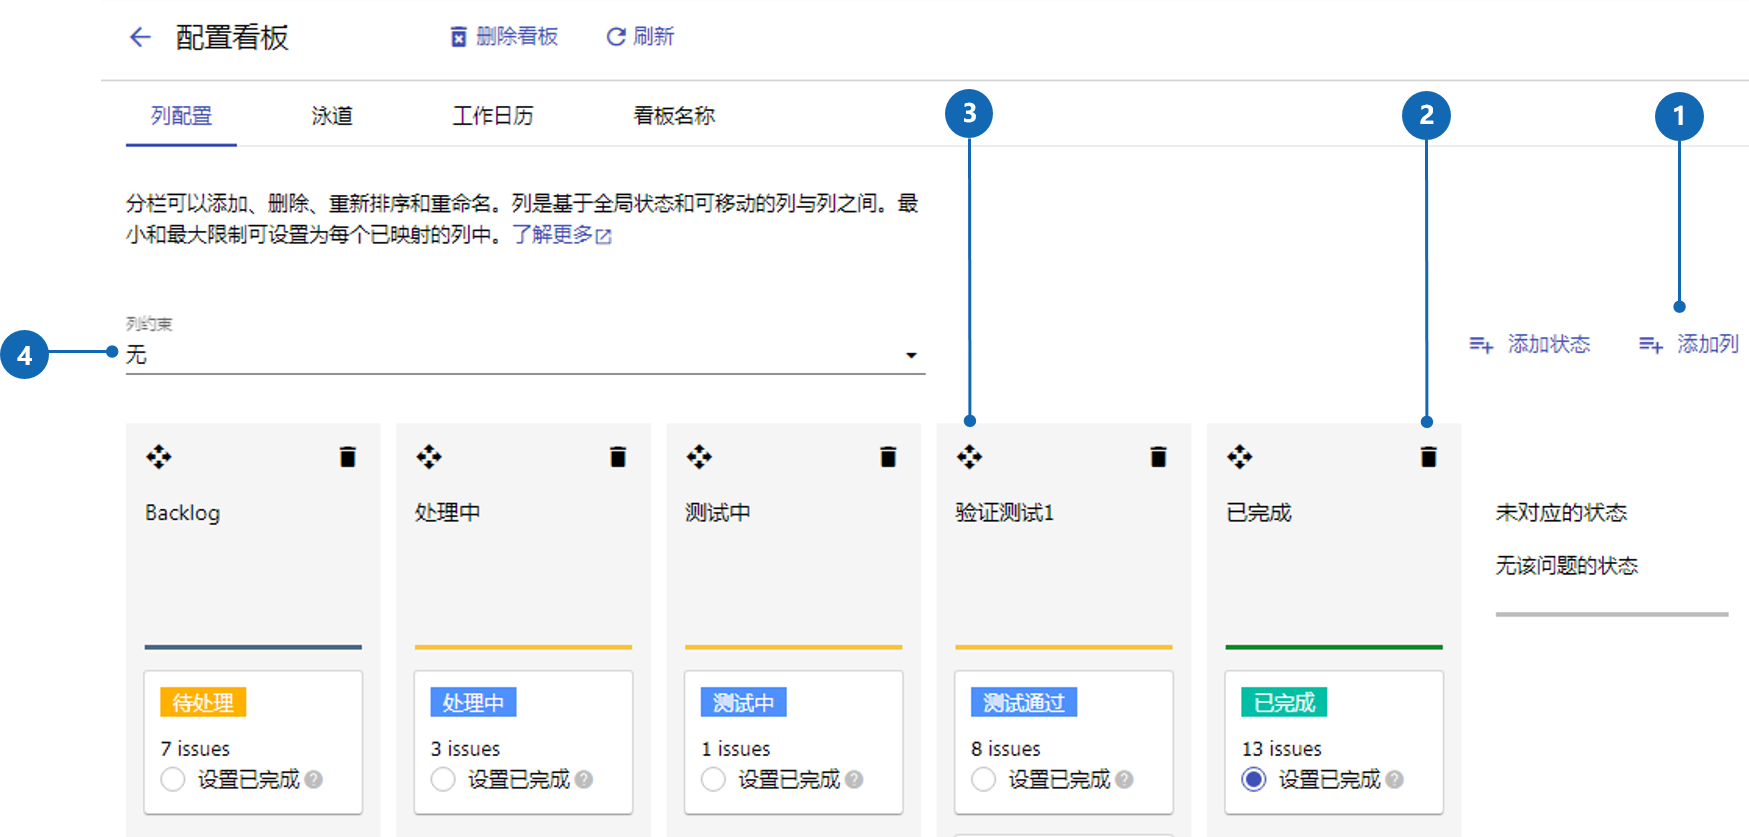Click the 添加状态 plus-list icon

pos(1481,345)
